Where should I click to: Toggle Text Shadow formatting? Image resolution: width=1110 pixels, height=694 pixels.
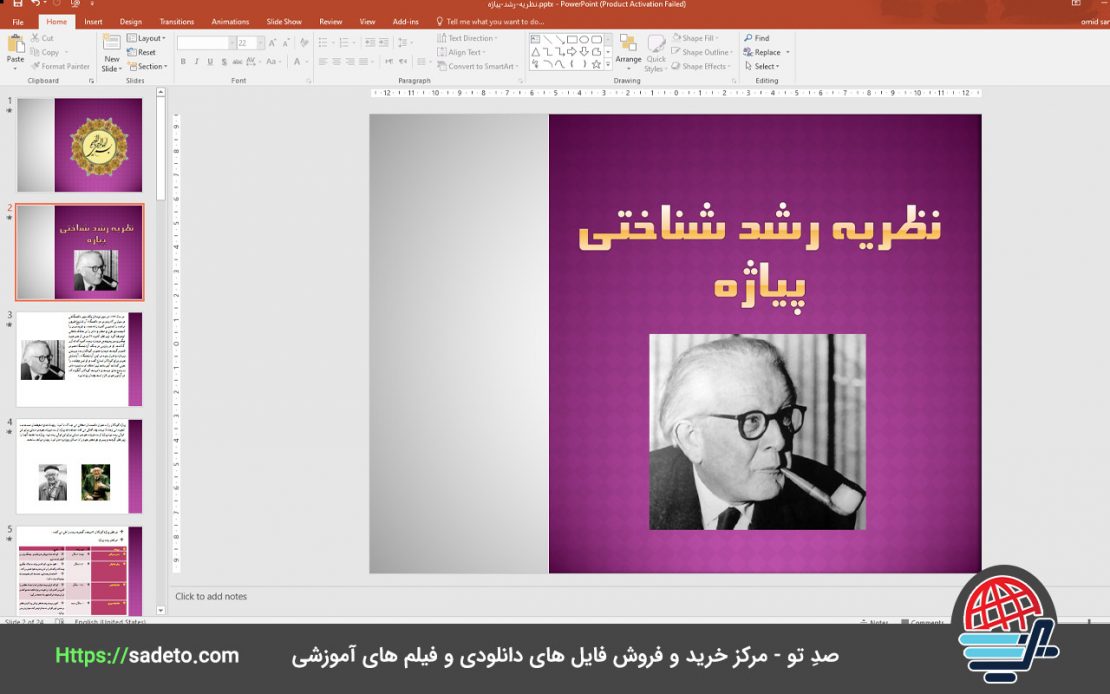click(x=224, y=62)
